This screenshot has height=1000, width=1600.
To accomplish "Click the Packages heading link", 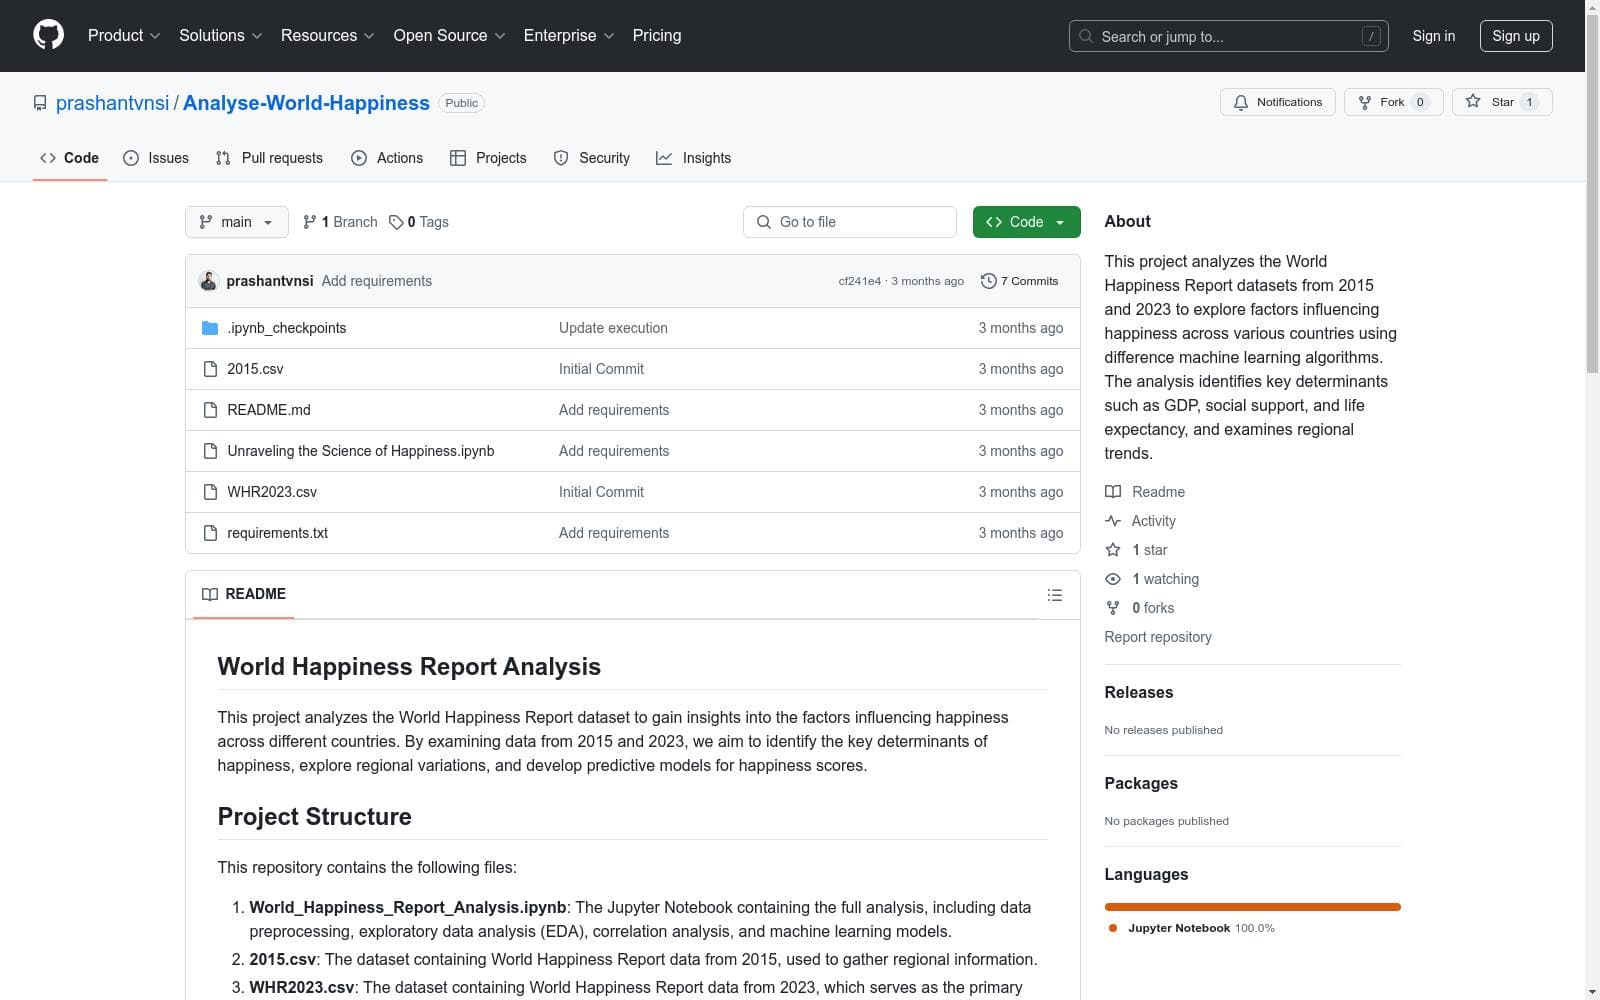I will pos(1141,783).
